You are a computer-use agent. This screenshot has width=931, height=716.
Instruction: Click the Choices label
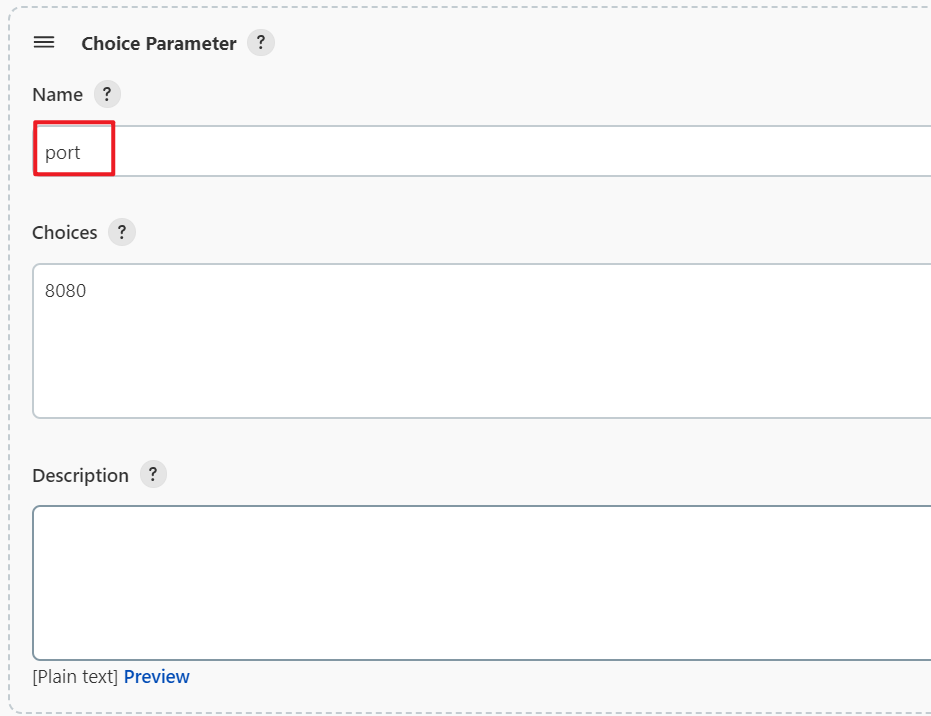65,233
